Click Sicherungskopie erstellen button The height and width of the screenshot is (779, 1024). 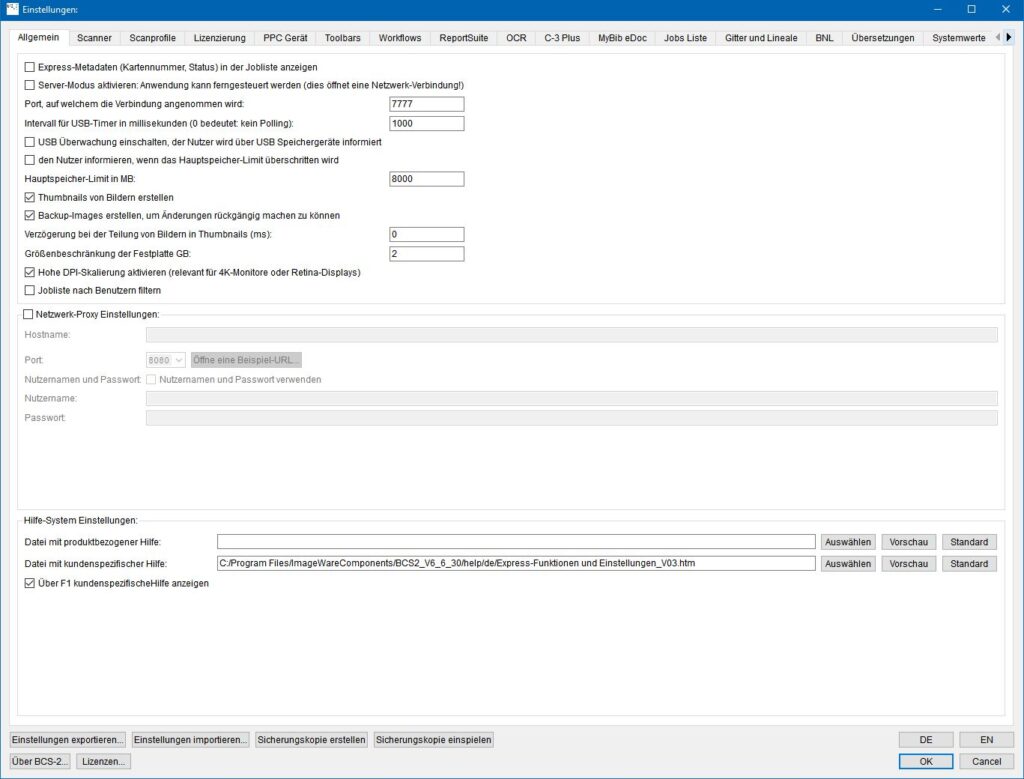point(312,740)
